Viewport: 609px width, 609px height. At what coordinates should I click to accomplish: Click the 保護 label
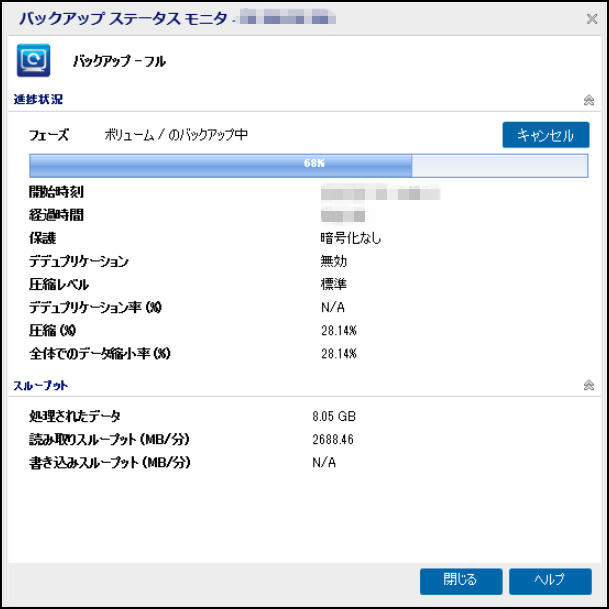(x=42, y=238)
